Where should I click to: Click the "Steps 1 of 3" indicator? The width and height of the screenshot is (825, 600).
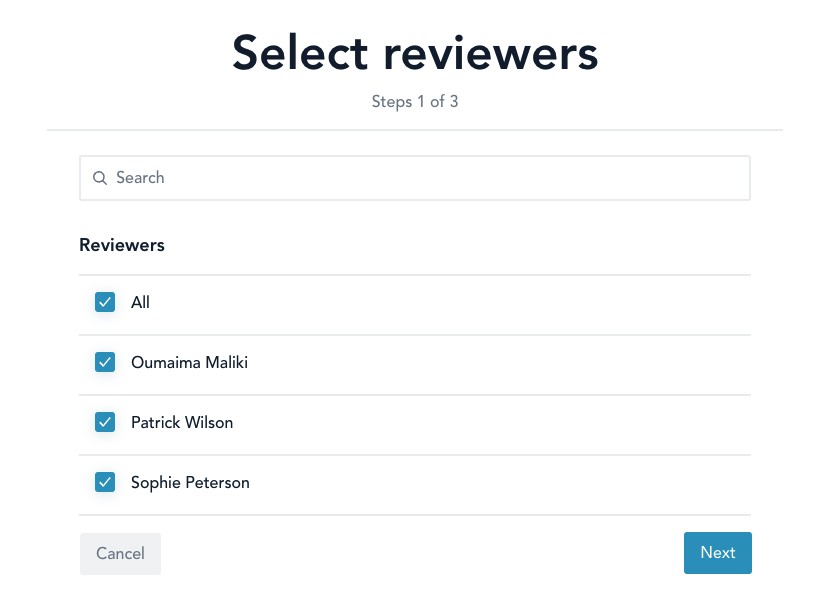[x=415, y=102]
